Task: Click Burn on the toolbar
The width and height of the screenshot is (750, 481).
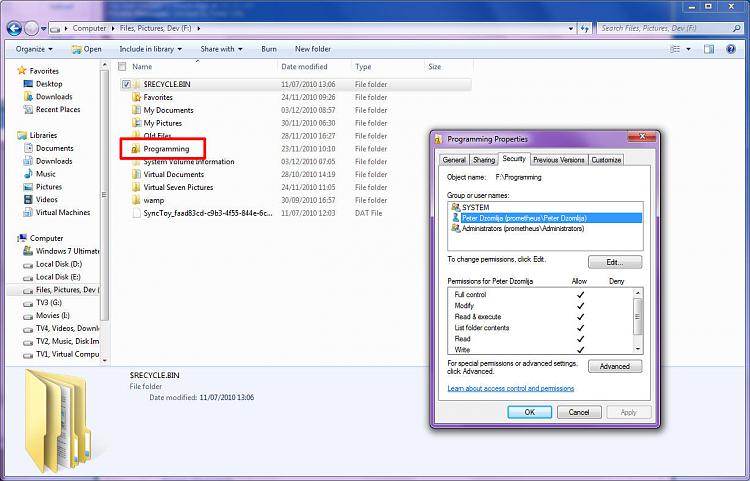Action: 269,49
